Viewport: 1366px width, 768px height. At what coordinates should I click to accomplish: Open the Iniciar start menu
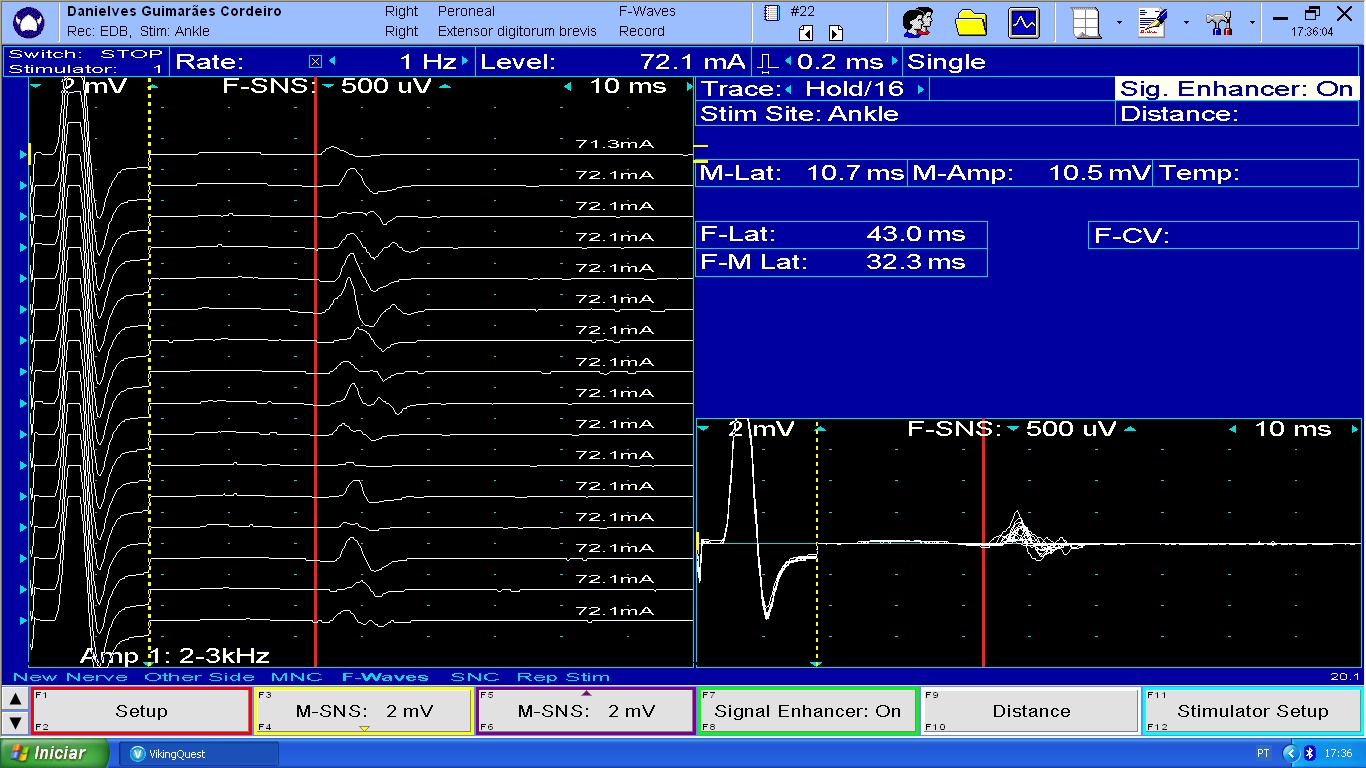pyautogui.click(x=50, y=753)
